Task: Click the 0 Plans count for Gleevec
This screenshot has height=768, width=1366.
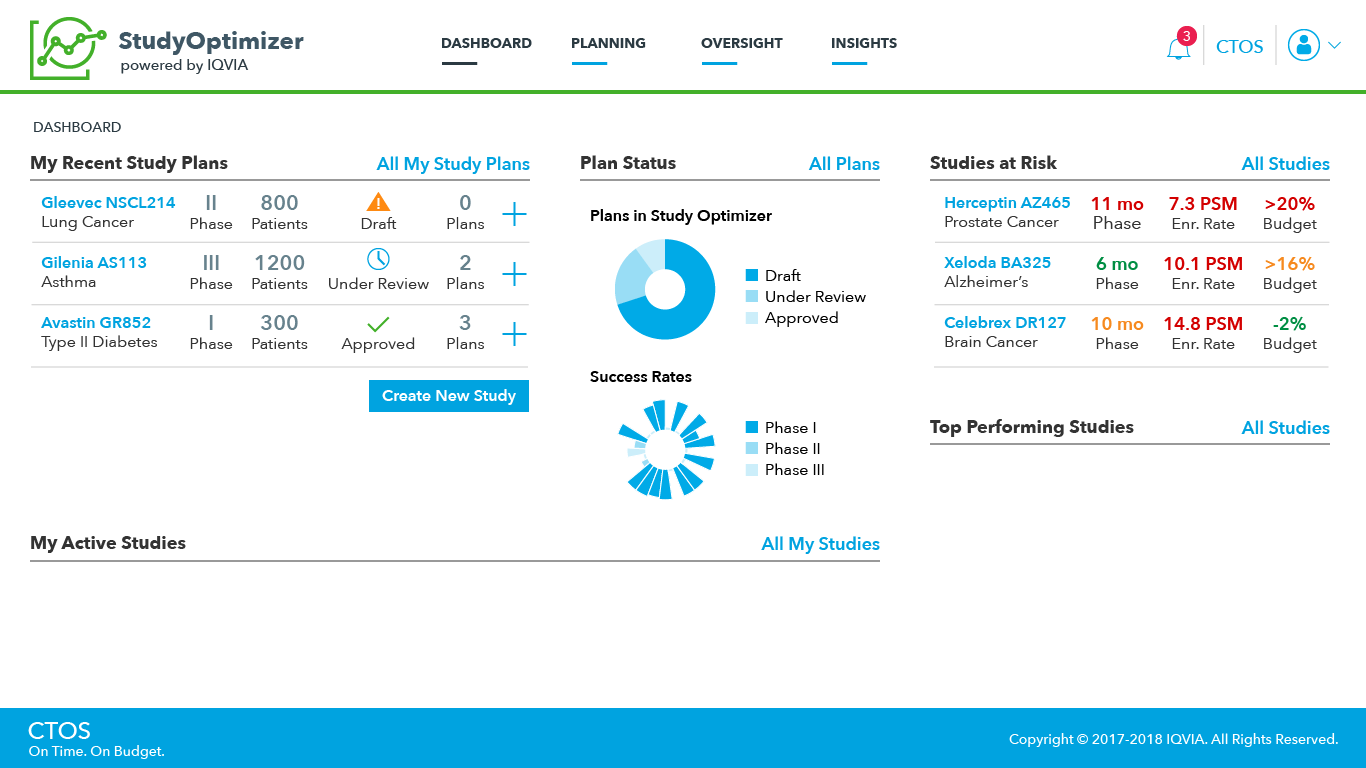Action: click(465, 203)
